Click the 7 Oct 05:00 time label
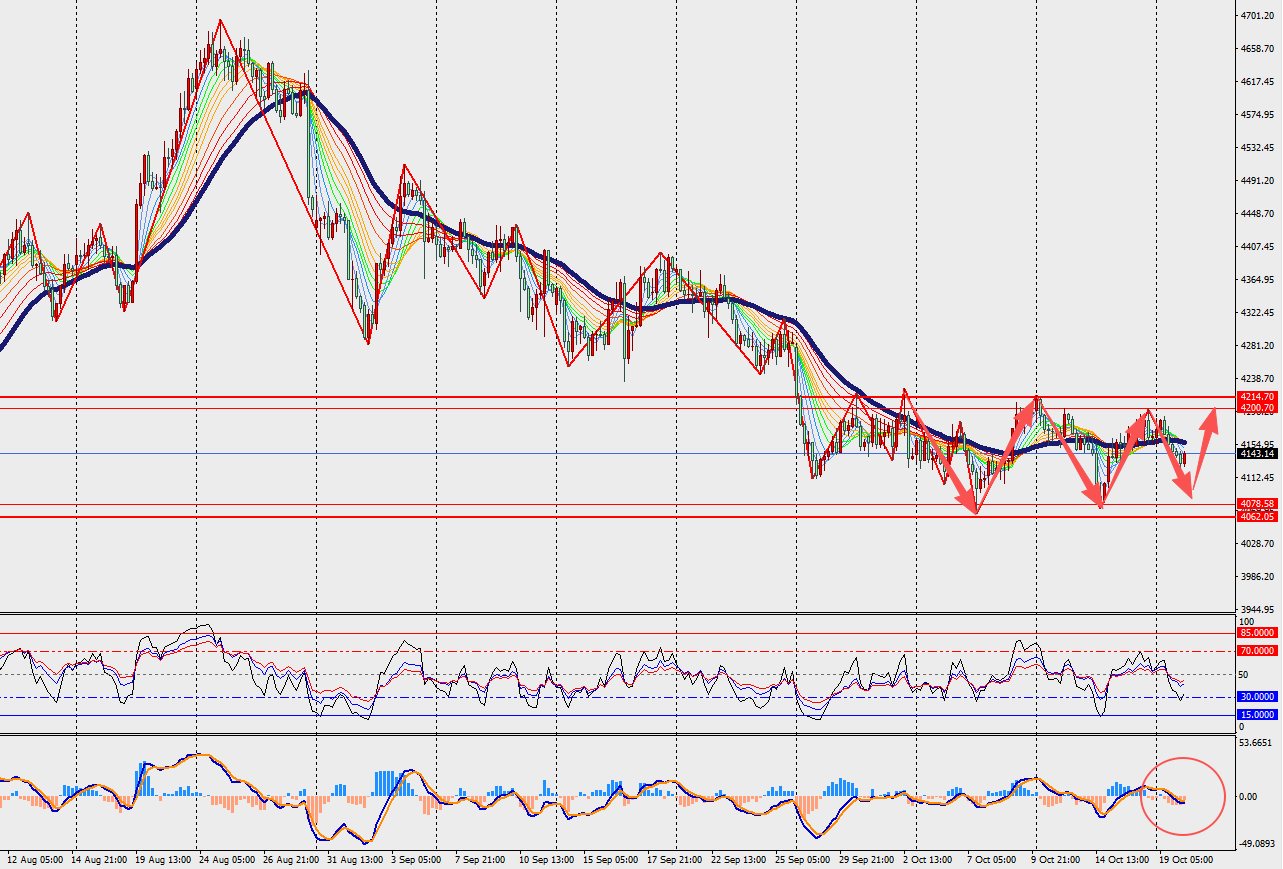1283x869 pixels. (x=992, y=860)
